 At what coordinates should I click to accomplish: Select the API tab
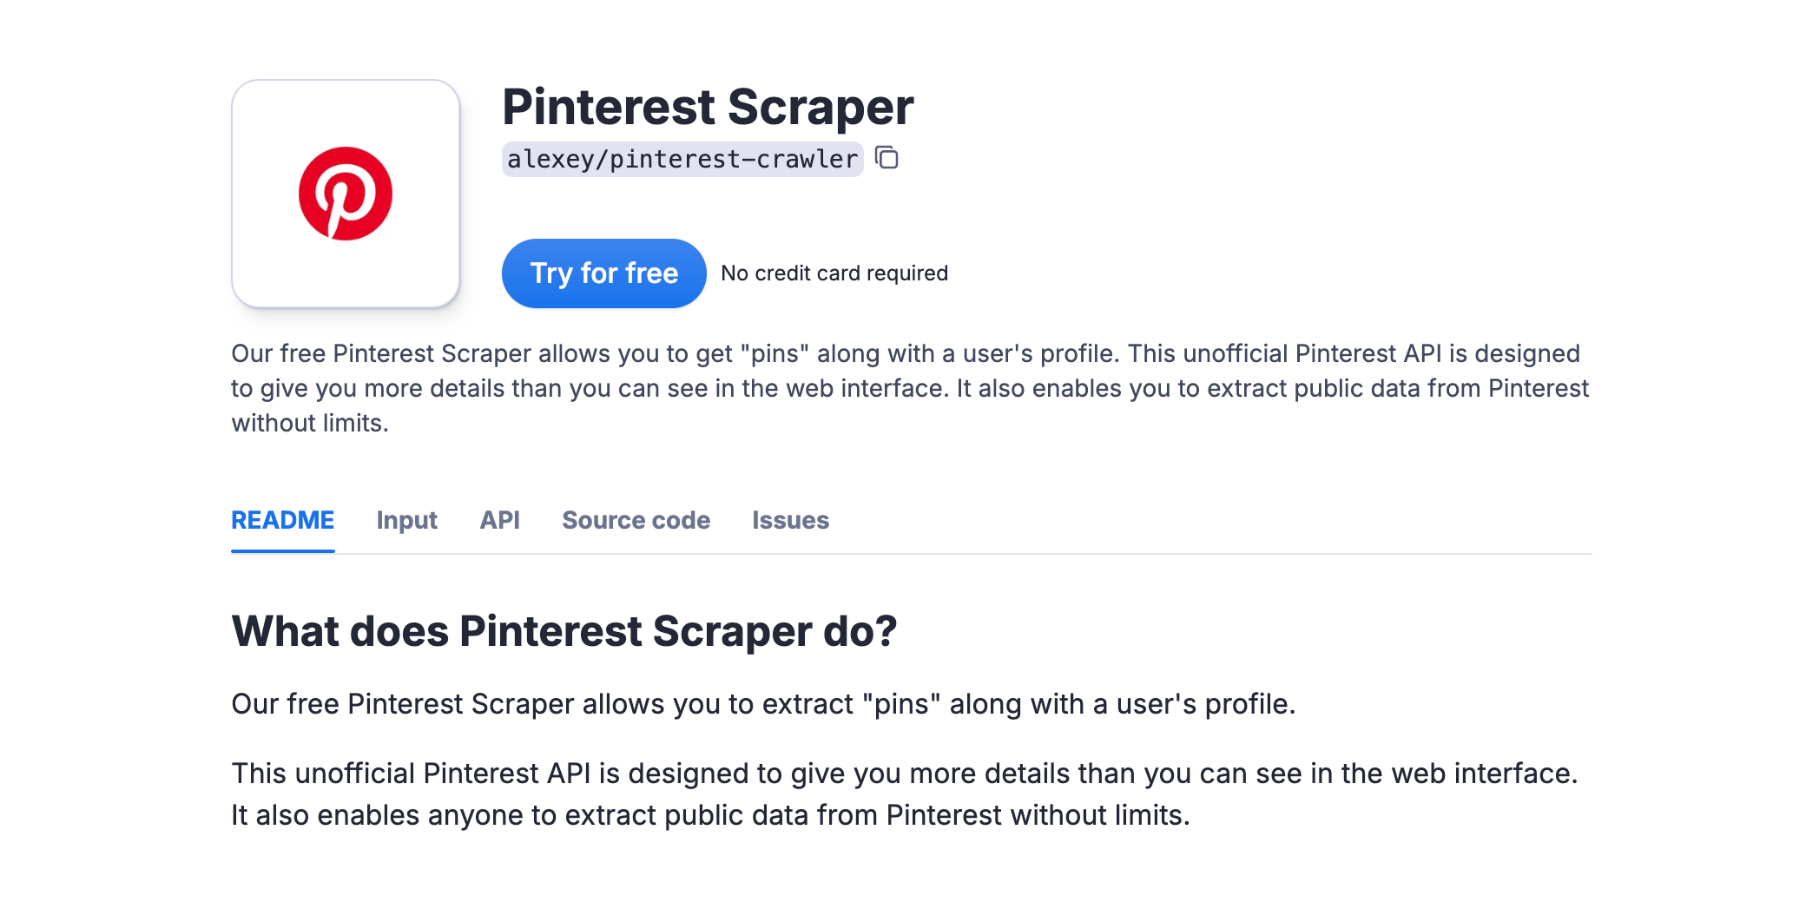tap(500, 520)
